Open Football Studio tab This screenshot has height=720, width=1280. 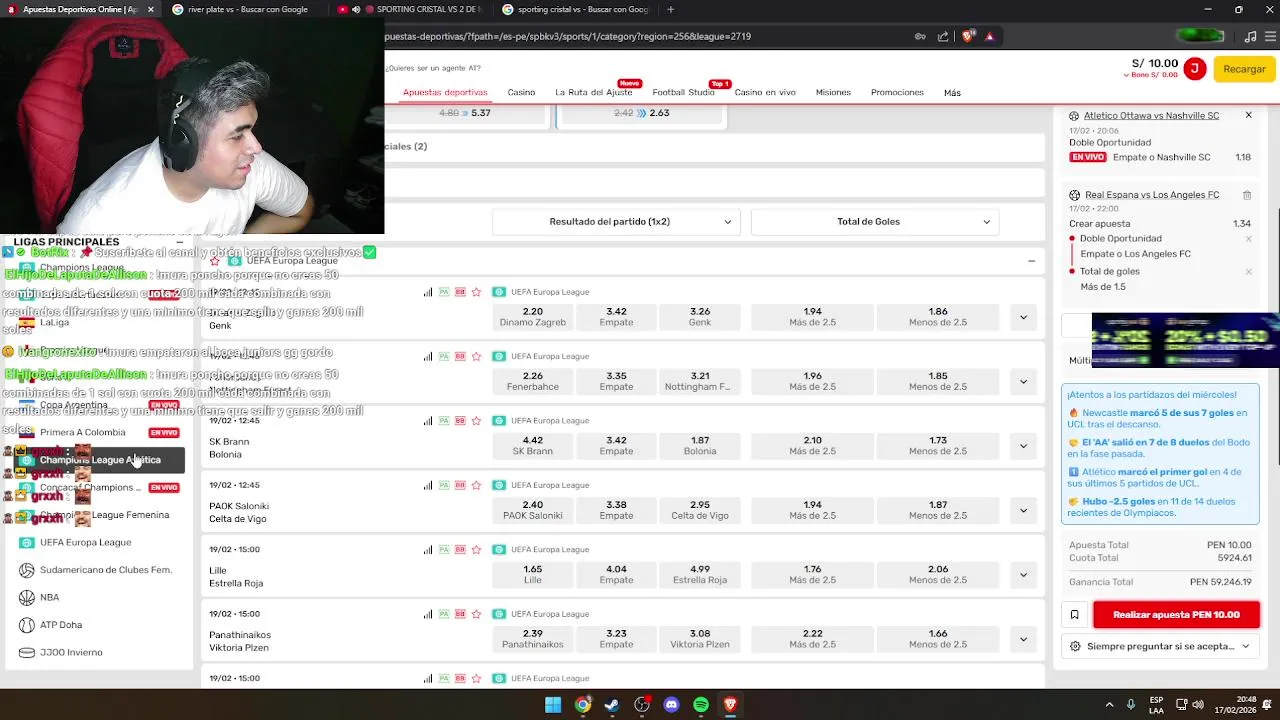point(683,92)
